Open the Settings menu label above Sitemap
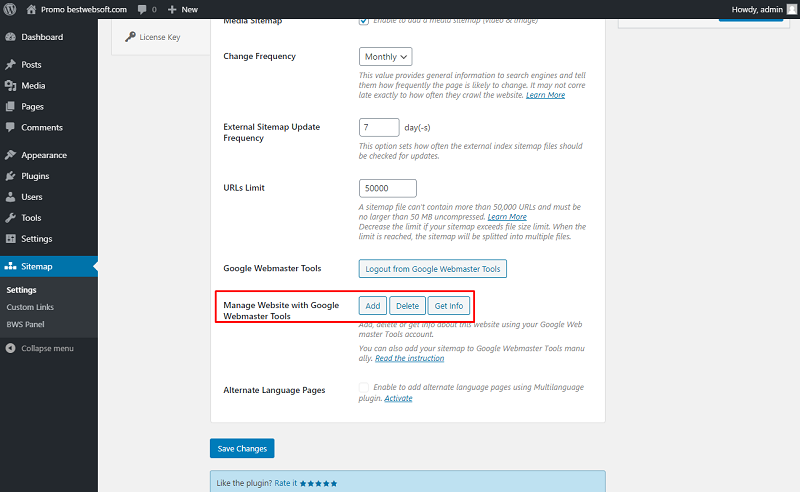 coord(37,238)
